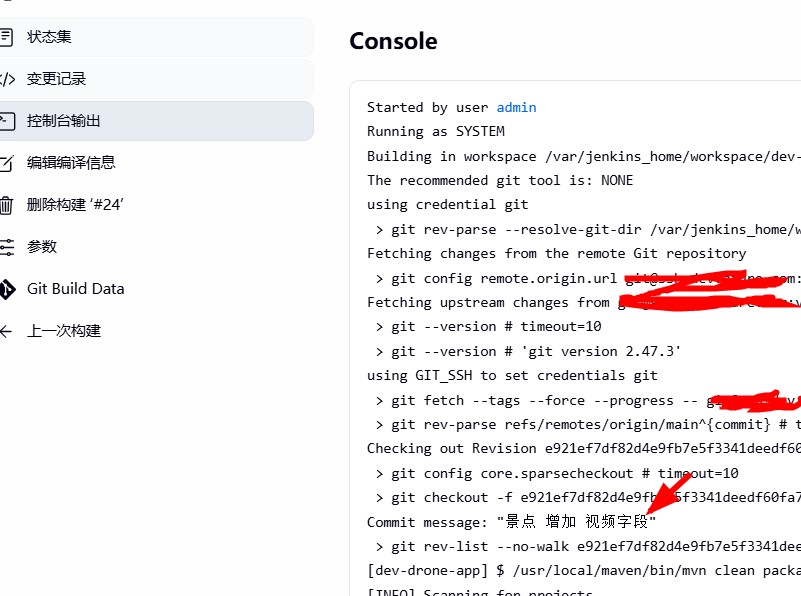Click the 控制台输出 terminal icon
The image size is (801, 596).
click(7, 121)
